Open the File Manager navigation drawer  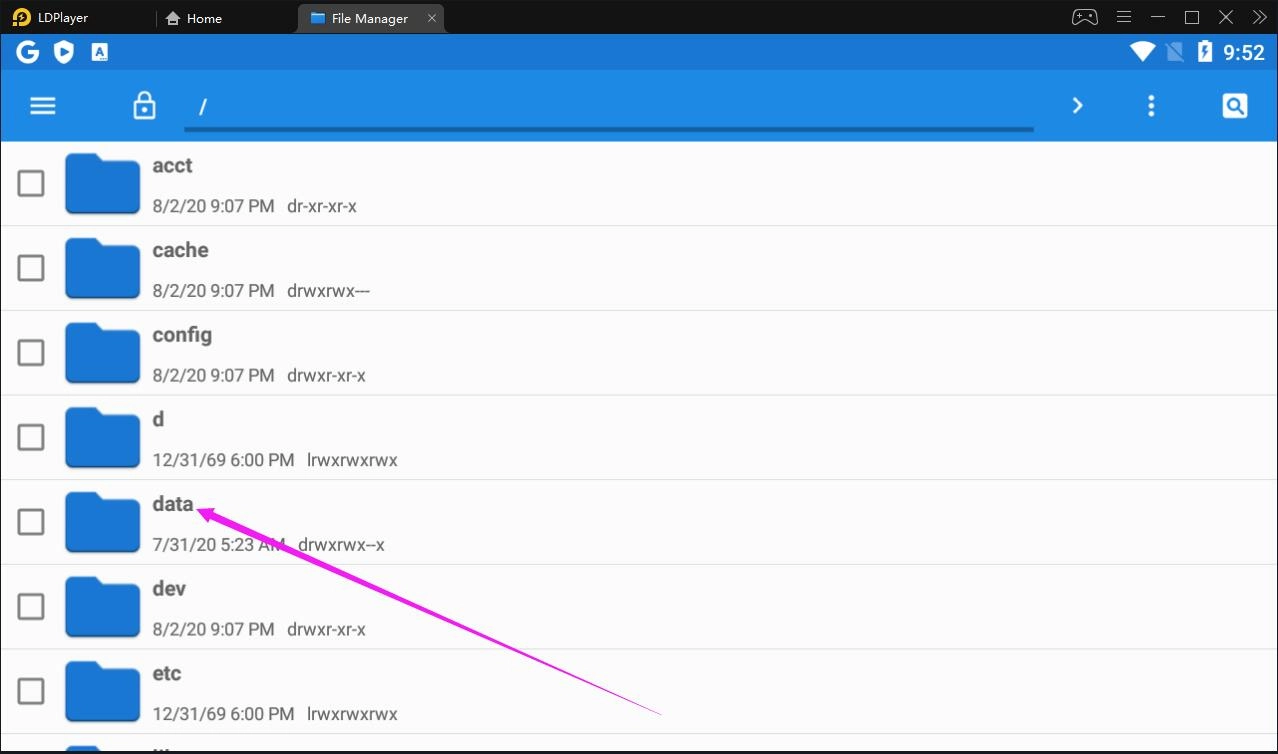pos(42,105)
